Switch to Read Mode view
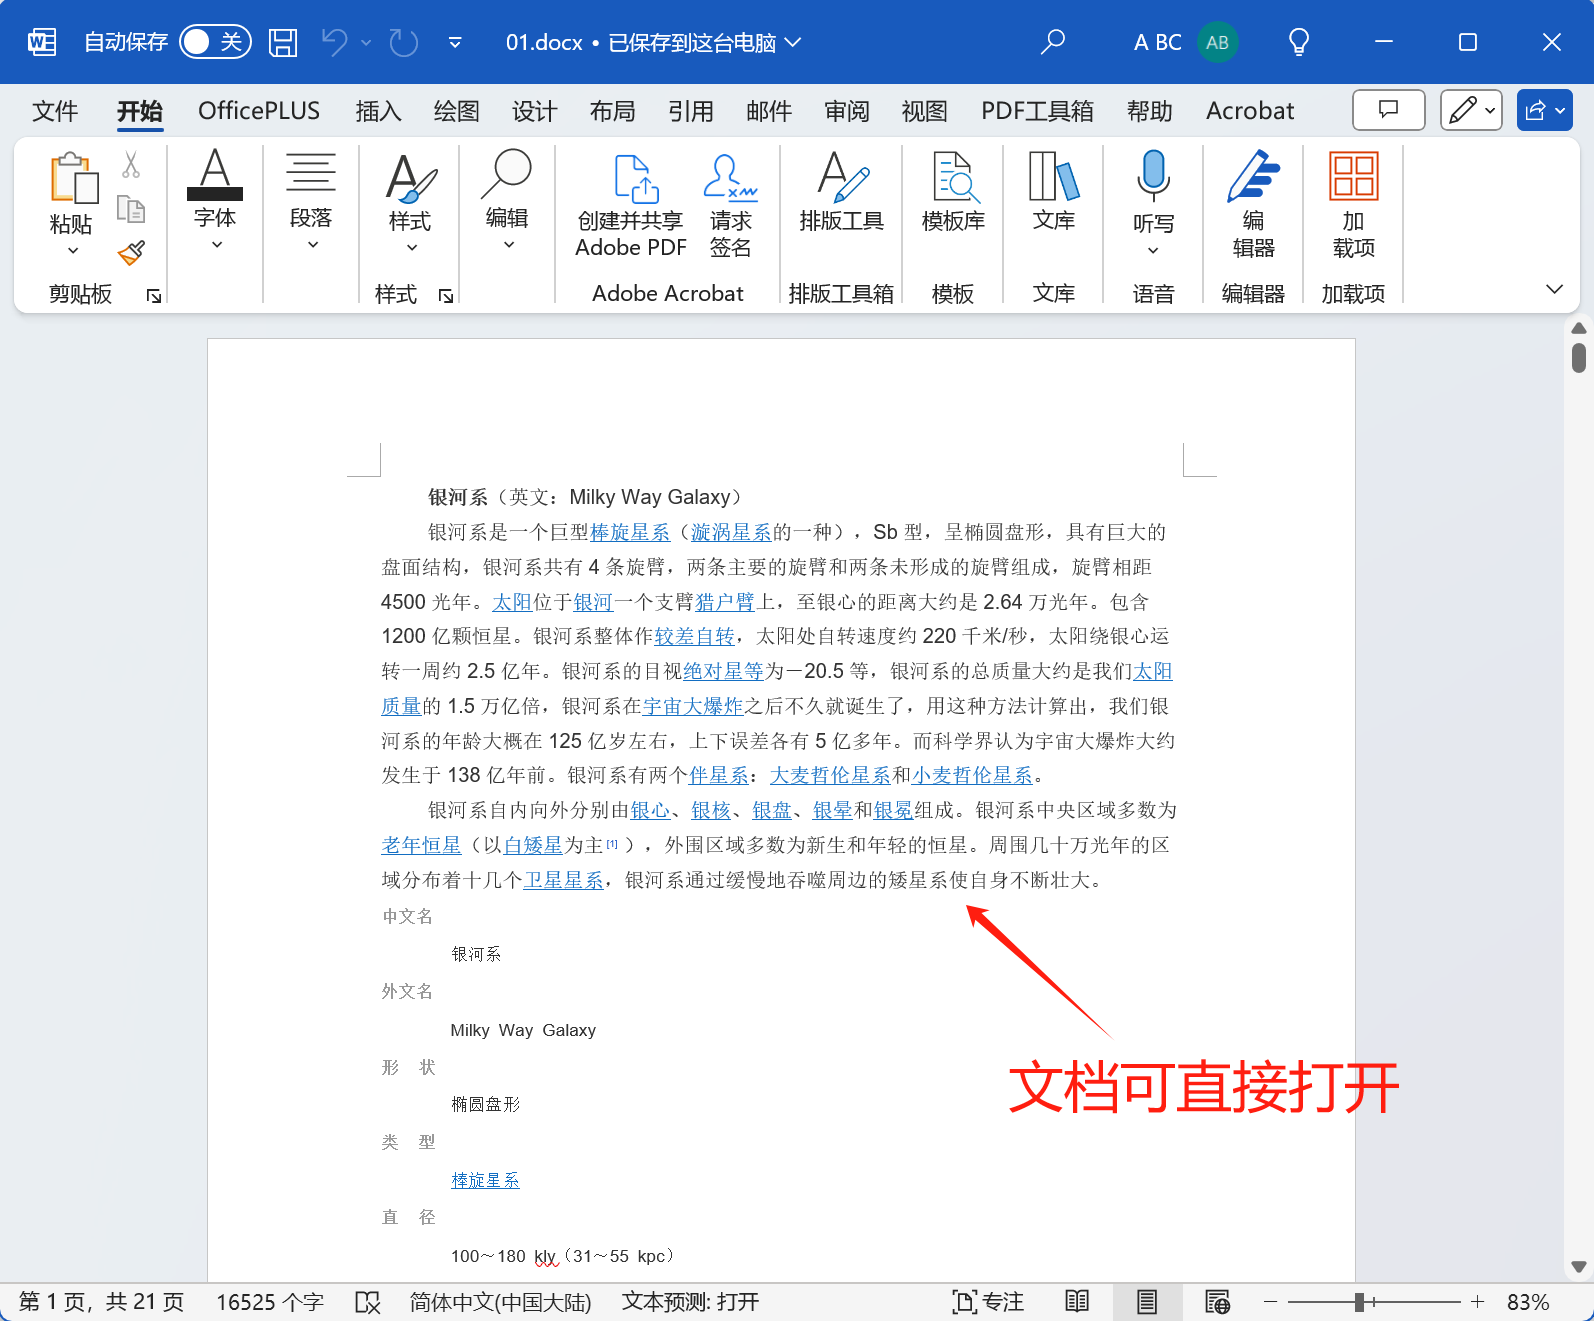The height and width of the screenshot is (1321, 1594). [1077, 1301]
